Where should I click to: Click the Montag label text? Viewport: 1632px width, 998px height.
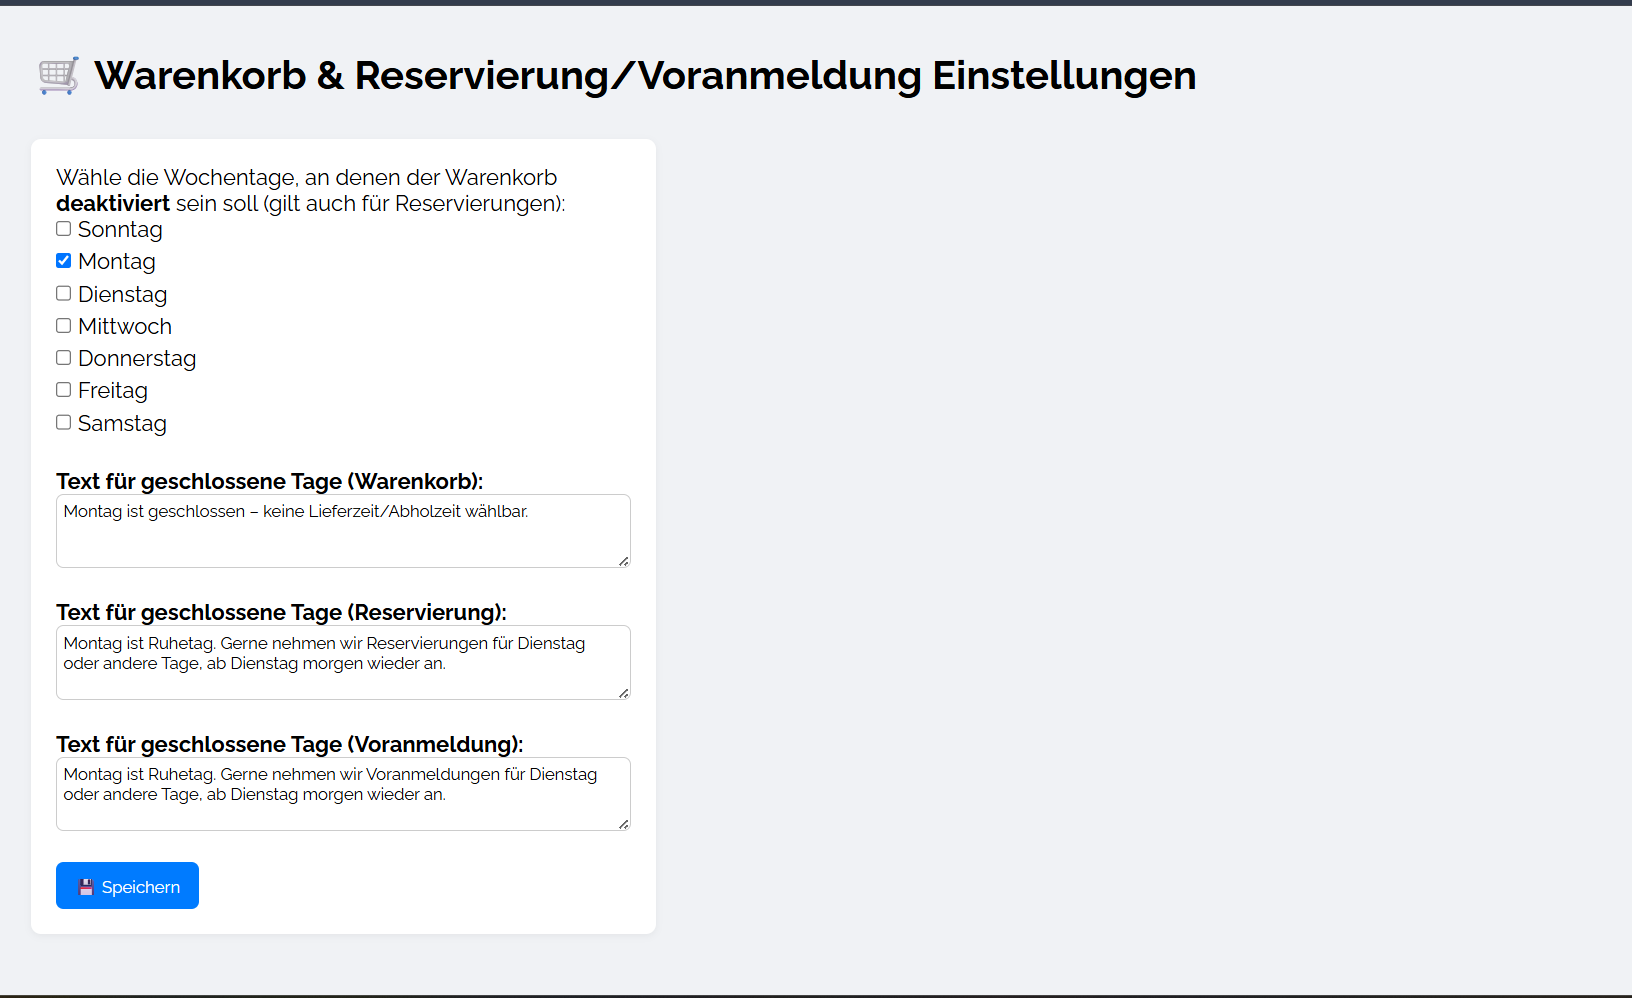click(117, 262)
